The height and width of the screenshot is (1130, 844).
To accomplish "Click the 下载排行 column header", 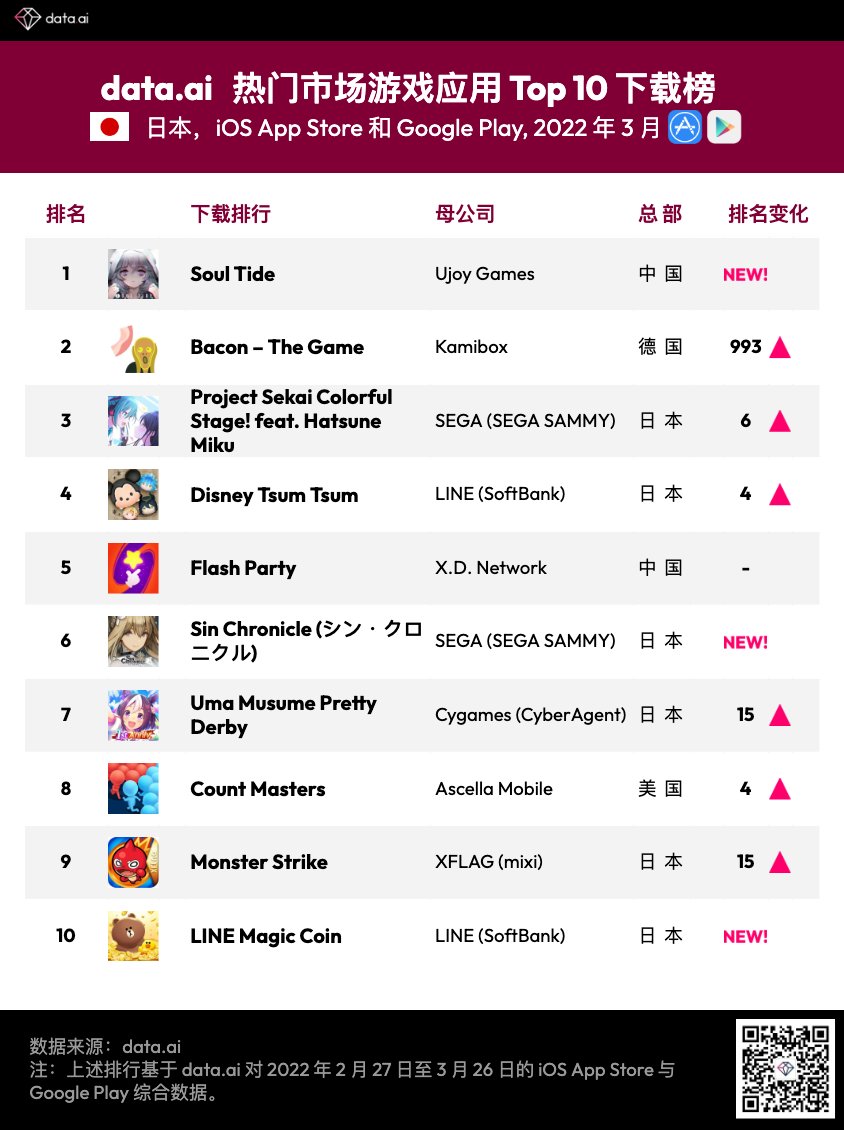I will 230,214.
